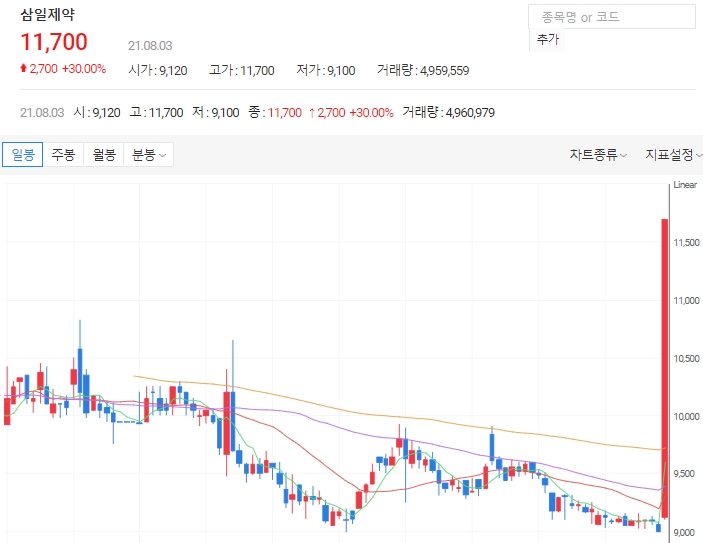Click the 종목명 or 코드 search field
This screenshot has height=543, width=703.
(612, 17)
